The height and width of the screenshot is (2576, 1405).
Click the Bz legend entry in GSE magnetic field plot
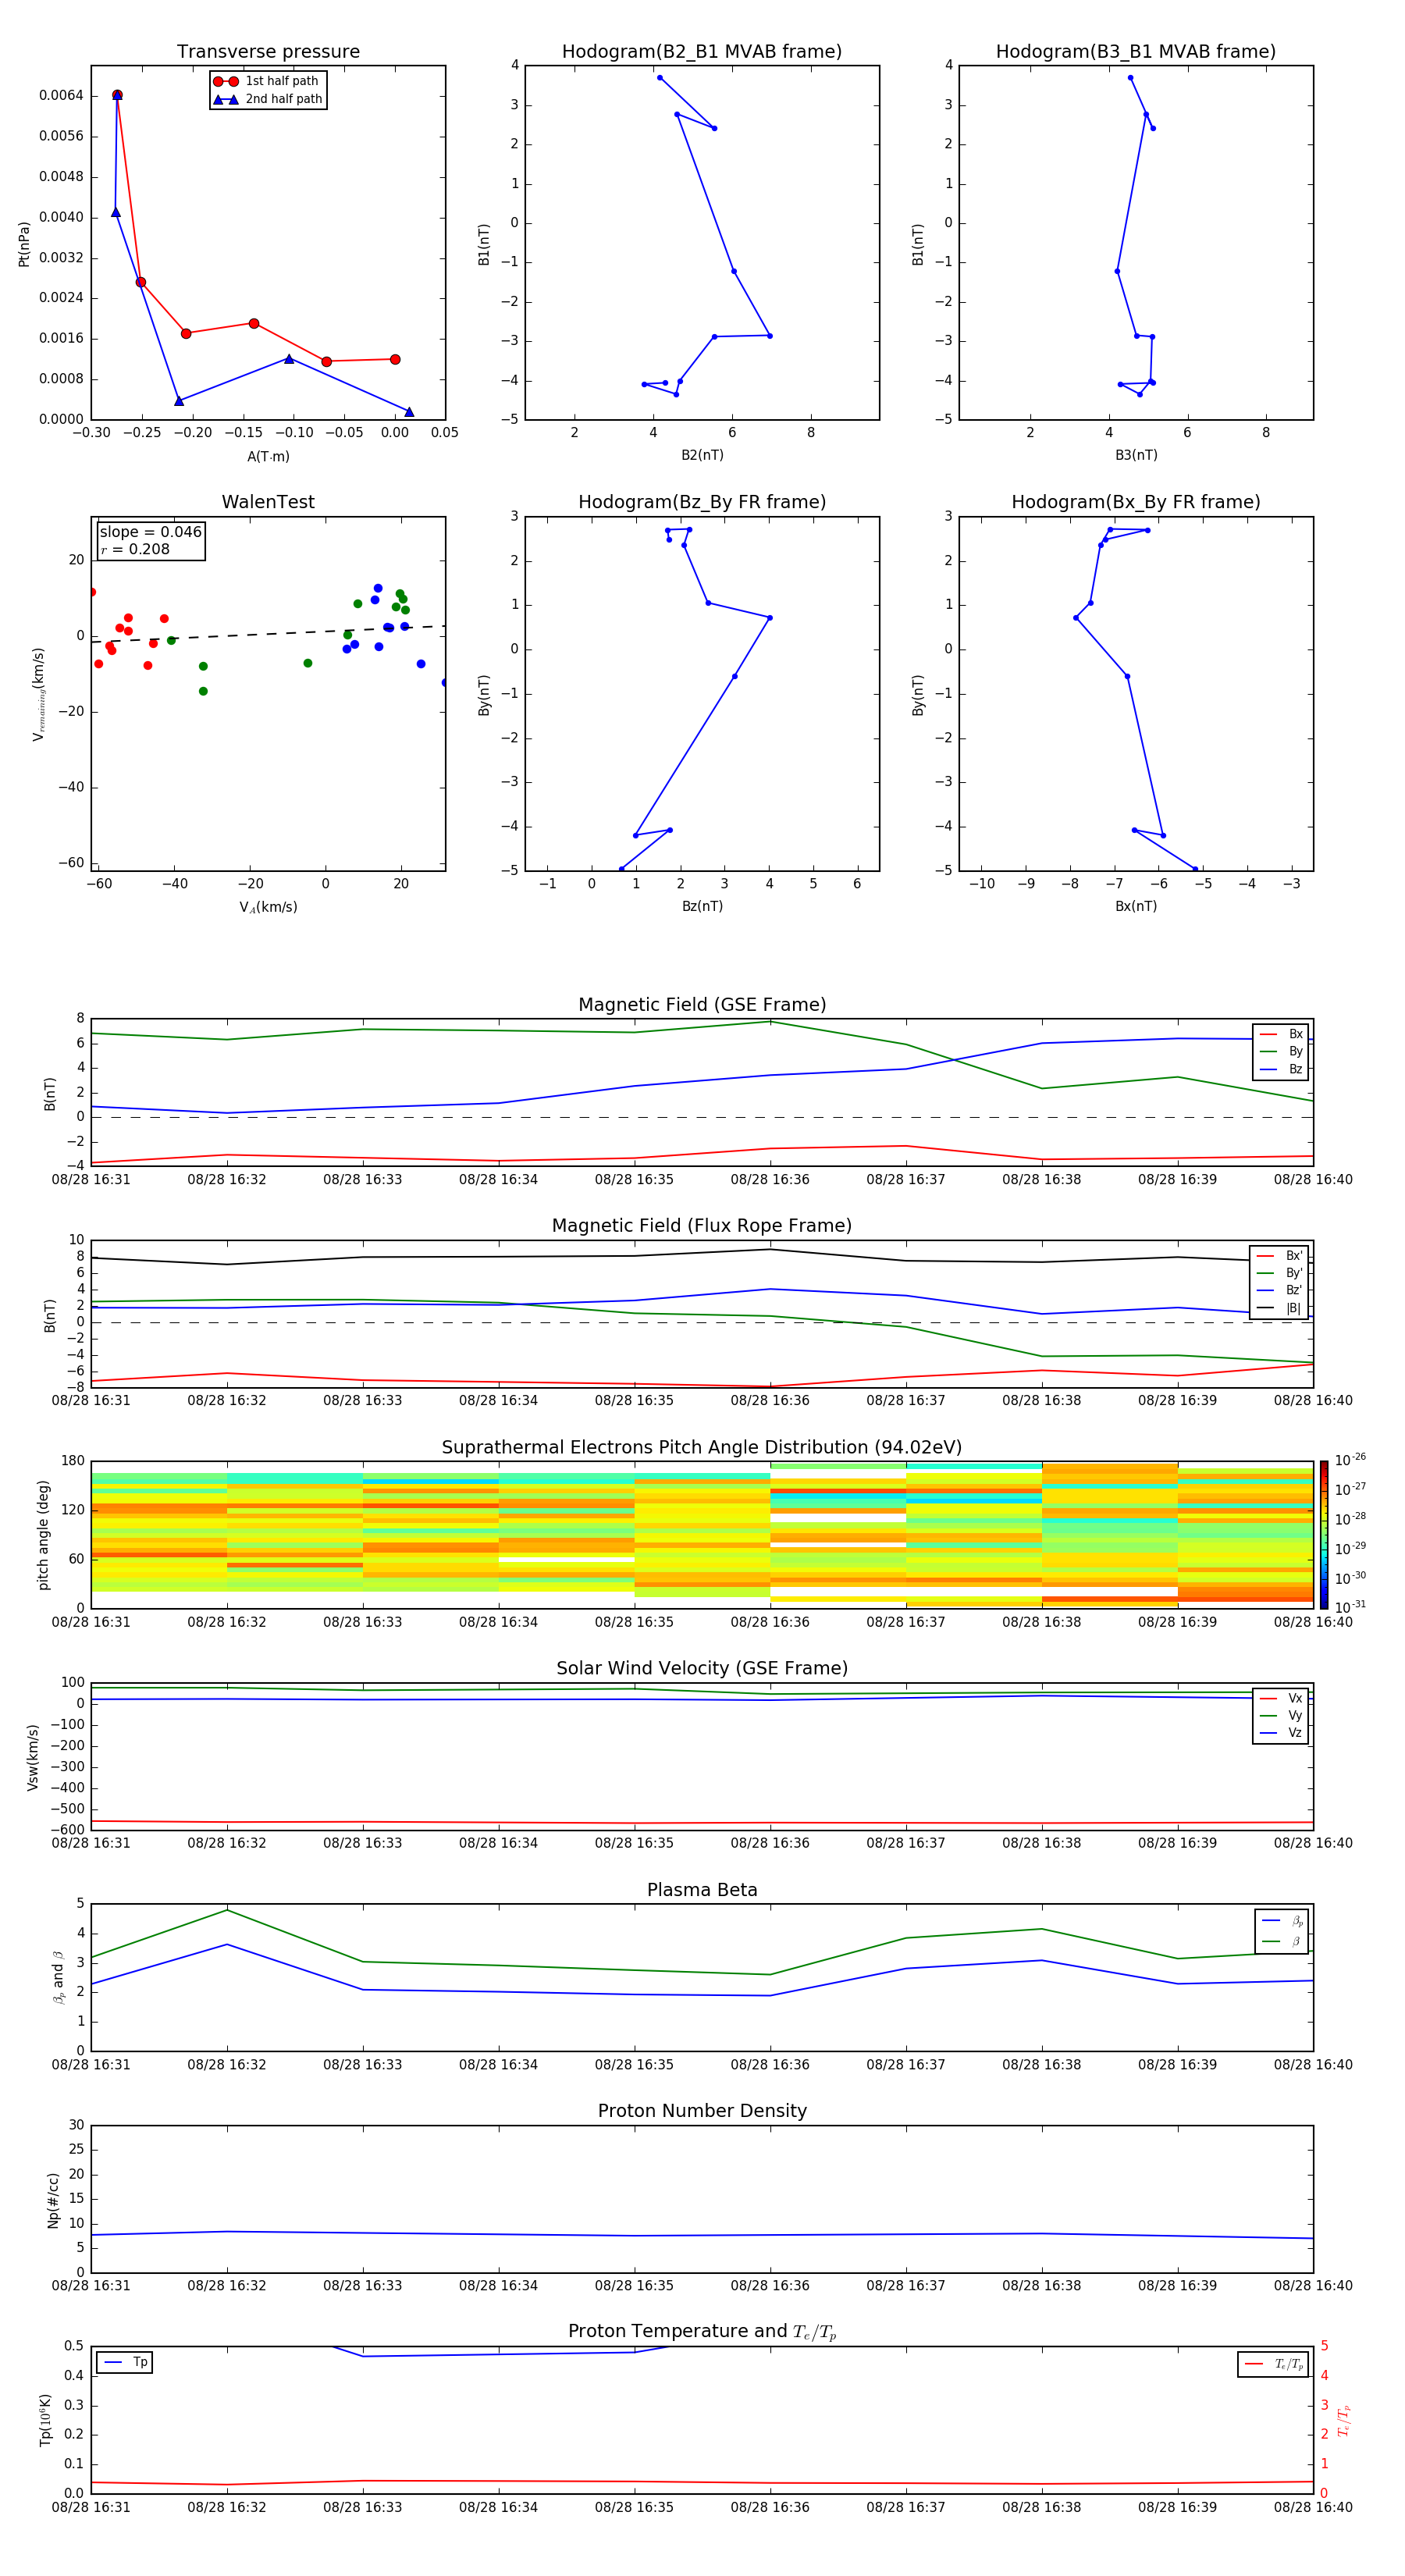[1281, 1069]
